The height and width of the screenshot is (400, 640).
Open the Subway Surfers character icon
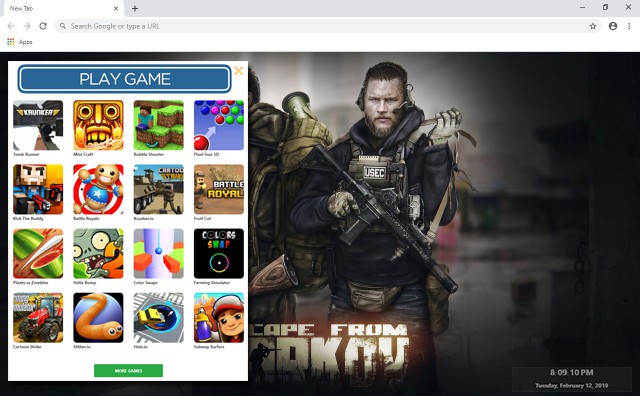219,318
